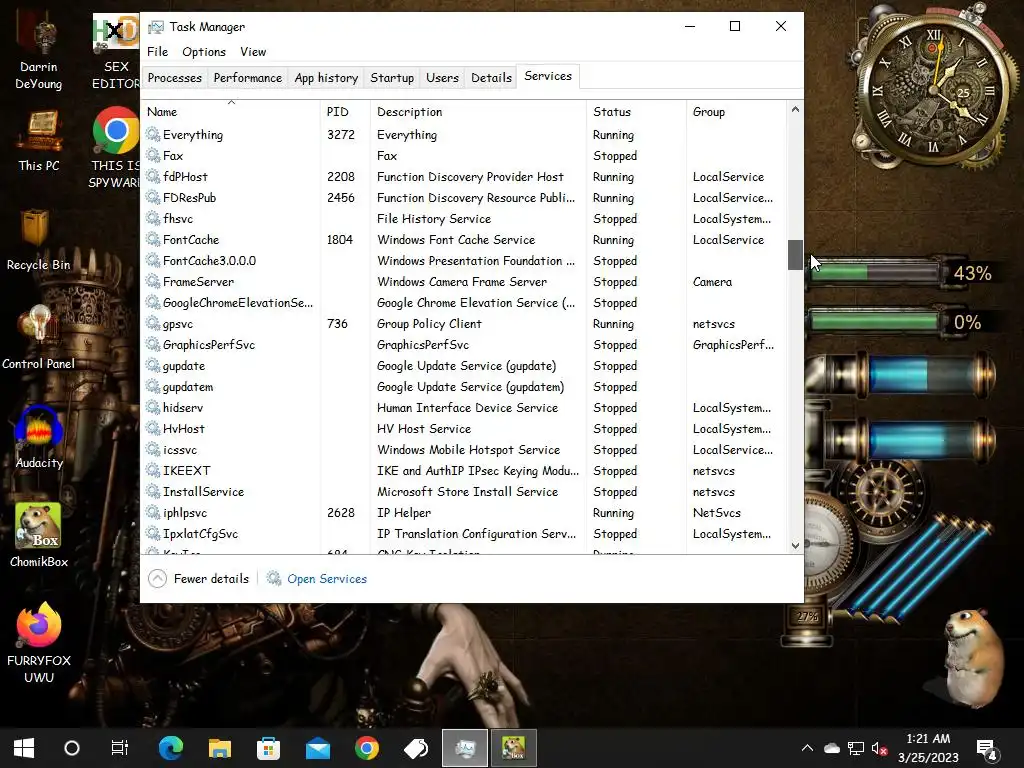1024x768 pixels.
Task: Open the THIS IS SPYWARE Chrome shortcut
Action: click(x=115, y=148)
